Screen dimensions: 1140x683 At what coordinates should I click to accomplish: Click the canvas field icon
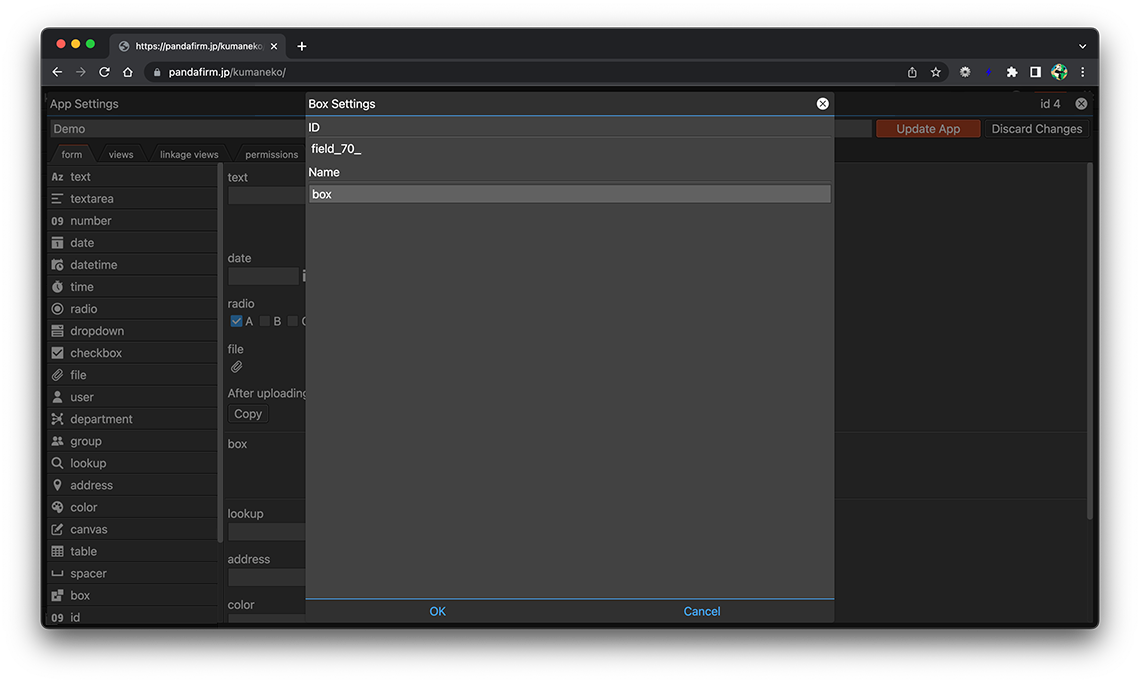click(x=57, y=529)
